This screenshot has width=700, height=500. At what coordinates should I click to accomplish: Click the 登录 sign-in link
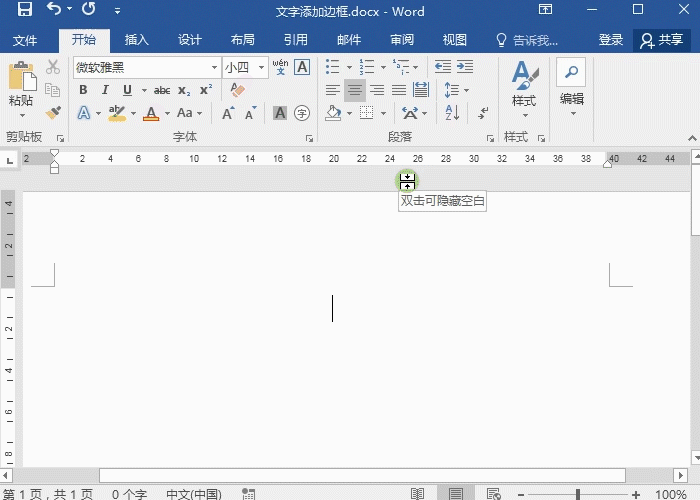(610, 40)
